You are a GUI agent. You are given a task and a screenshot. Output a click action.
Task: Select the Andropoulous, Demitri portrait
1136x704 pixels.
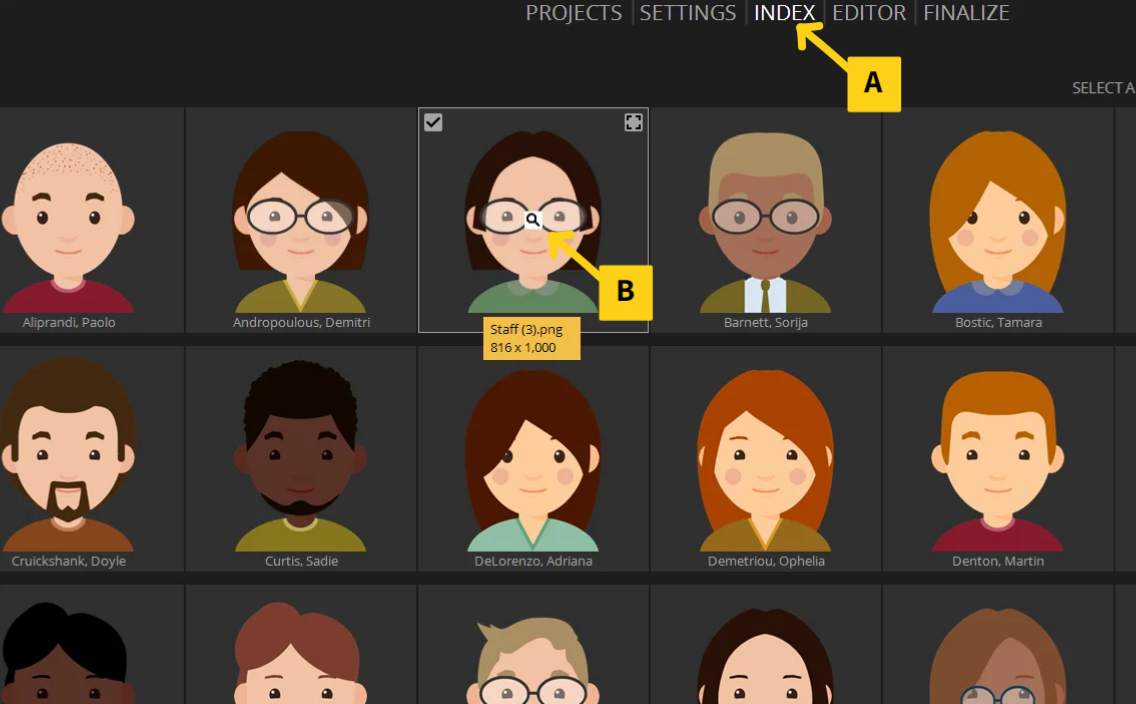tap(301, 222)
